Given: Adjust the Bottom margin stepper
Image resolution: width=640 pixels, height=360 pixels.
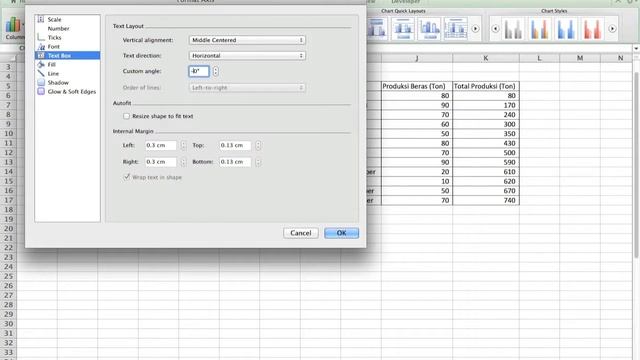Looking at the screenshot, I should tap(258, 162).
